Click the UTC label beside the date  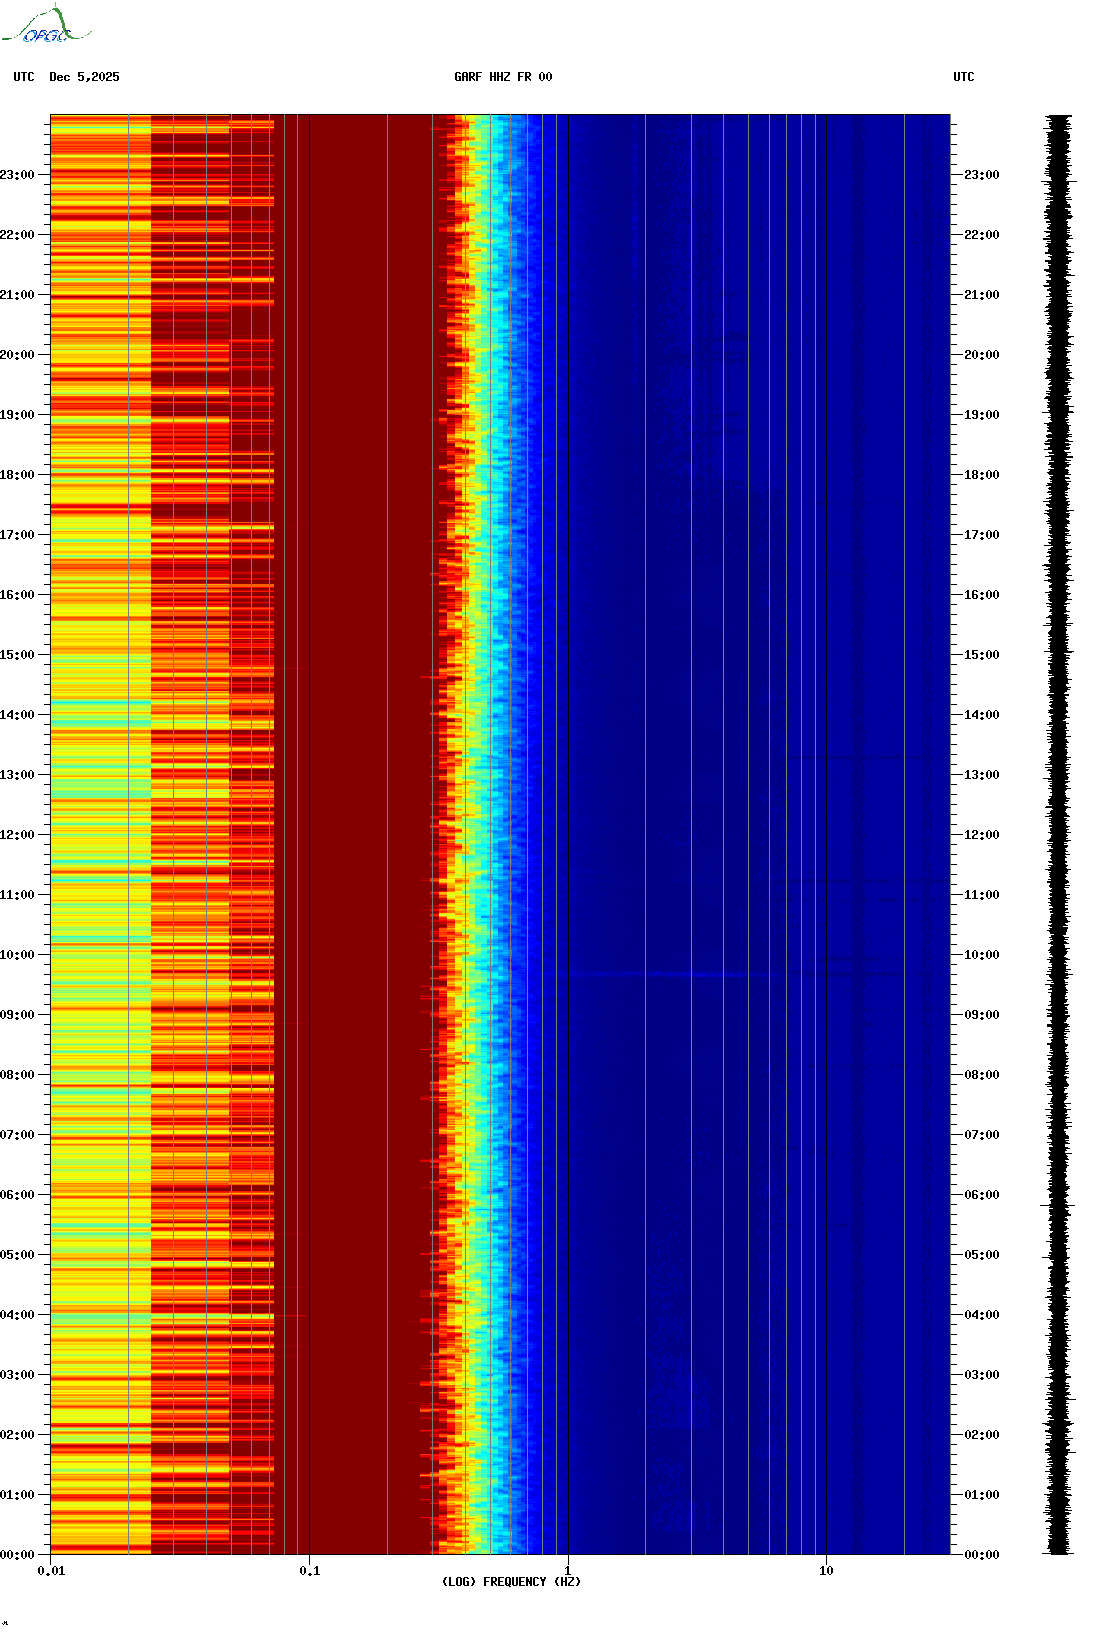coord(24,77)
